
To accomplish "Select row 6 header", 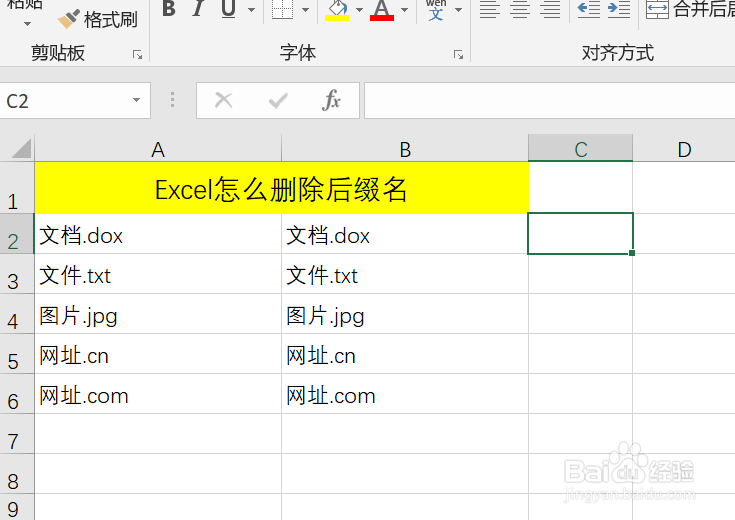I will tap(17, 394).
